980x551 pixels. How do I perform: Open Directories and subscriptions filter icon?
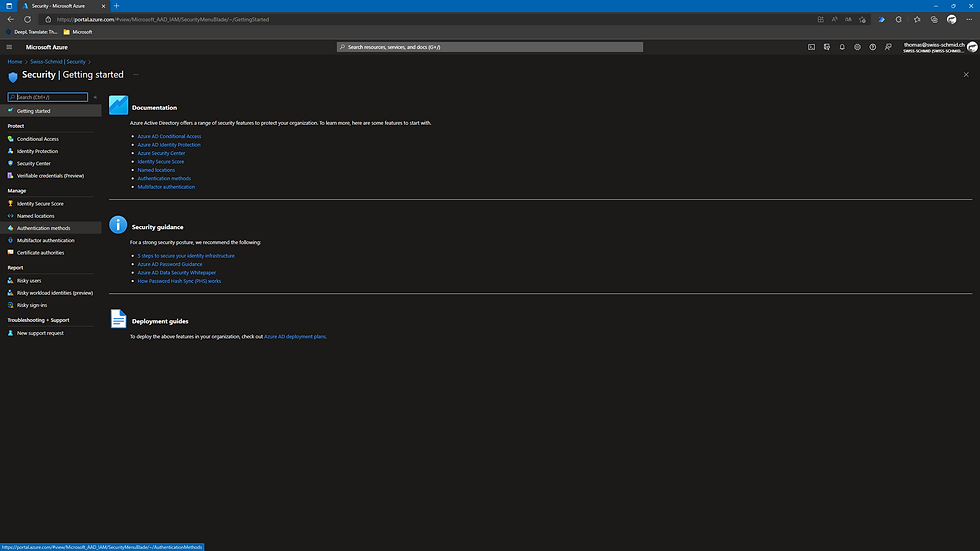point(827,47)
